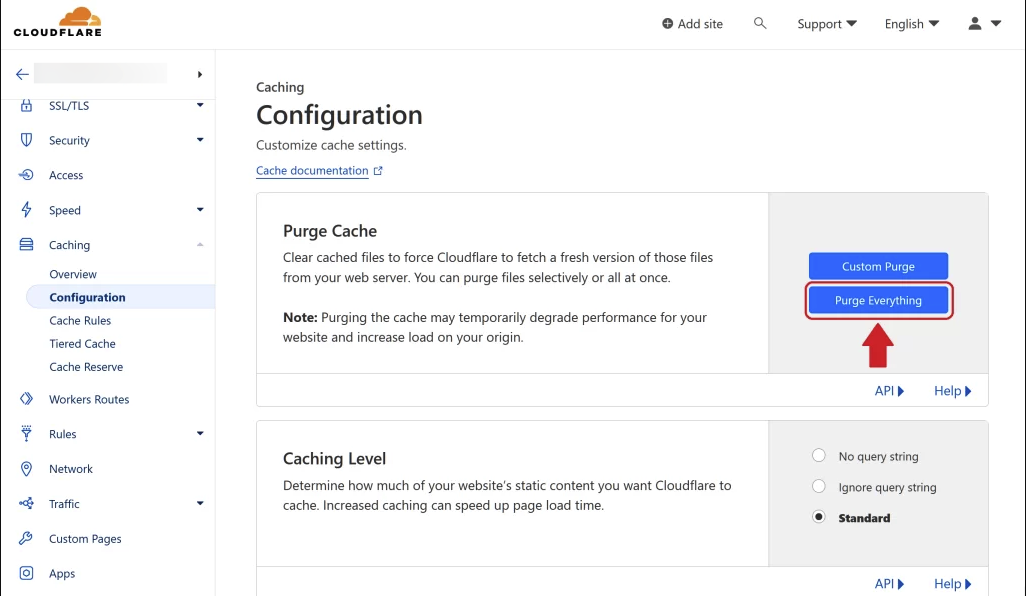1026x596 pixels.
Task: Click the Caching server icon
Action: (27, 244)
